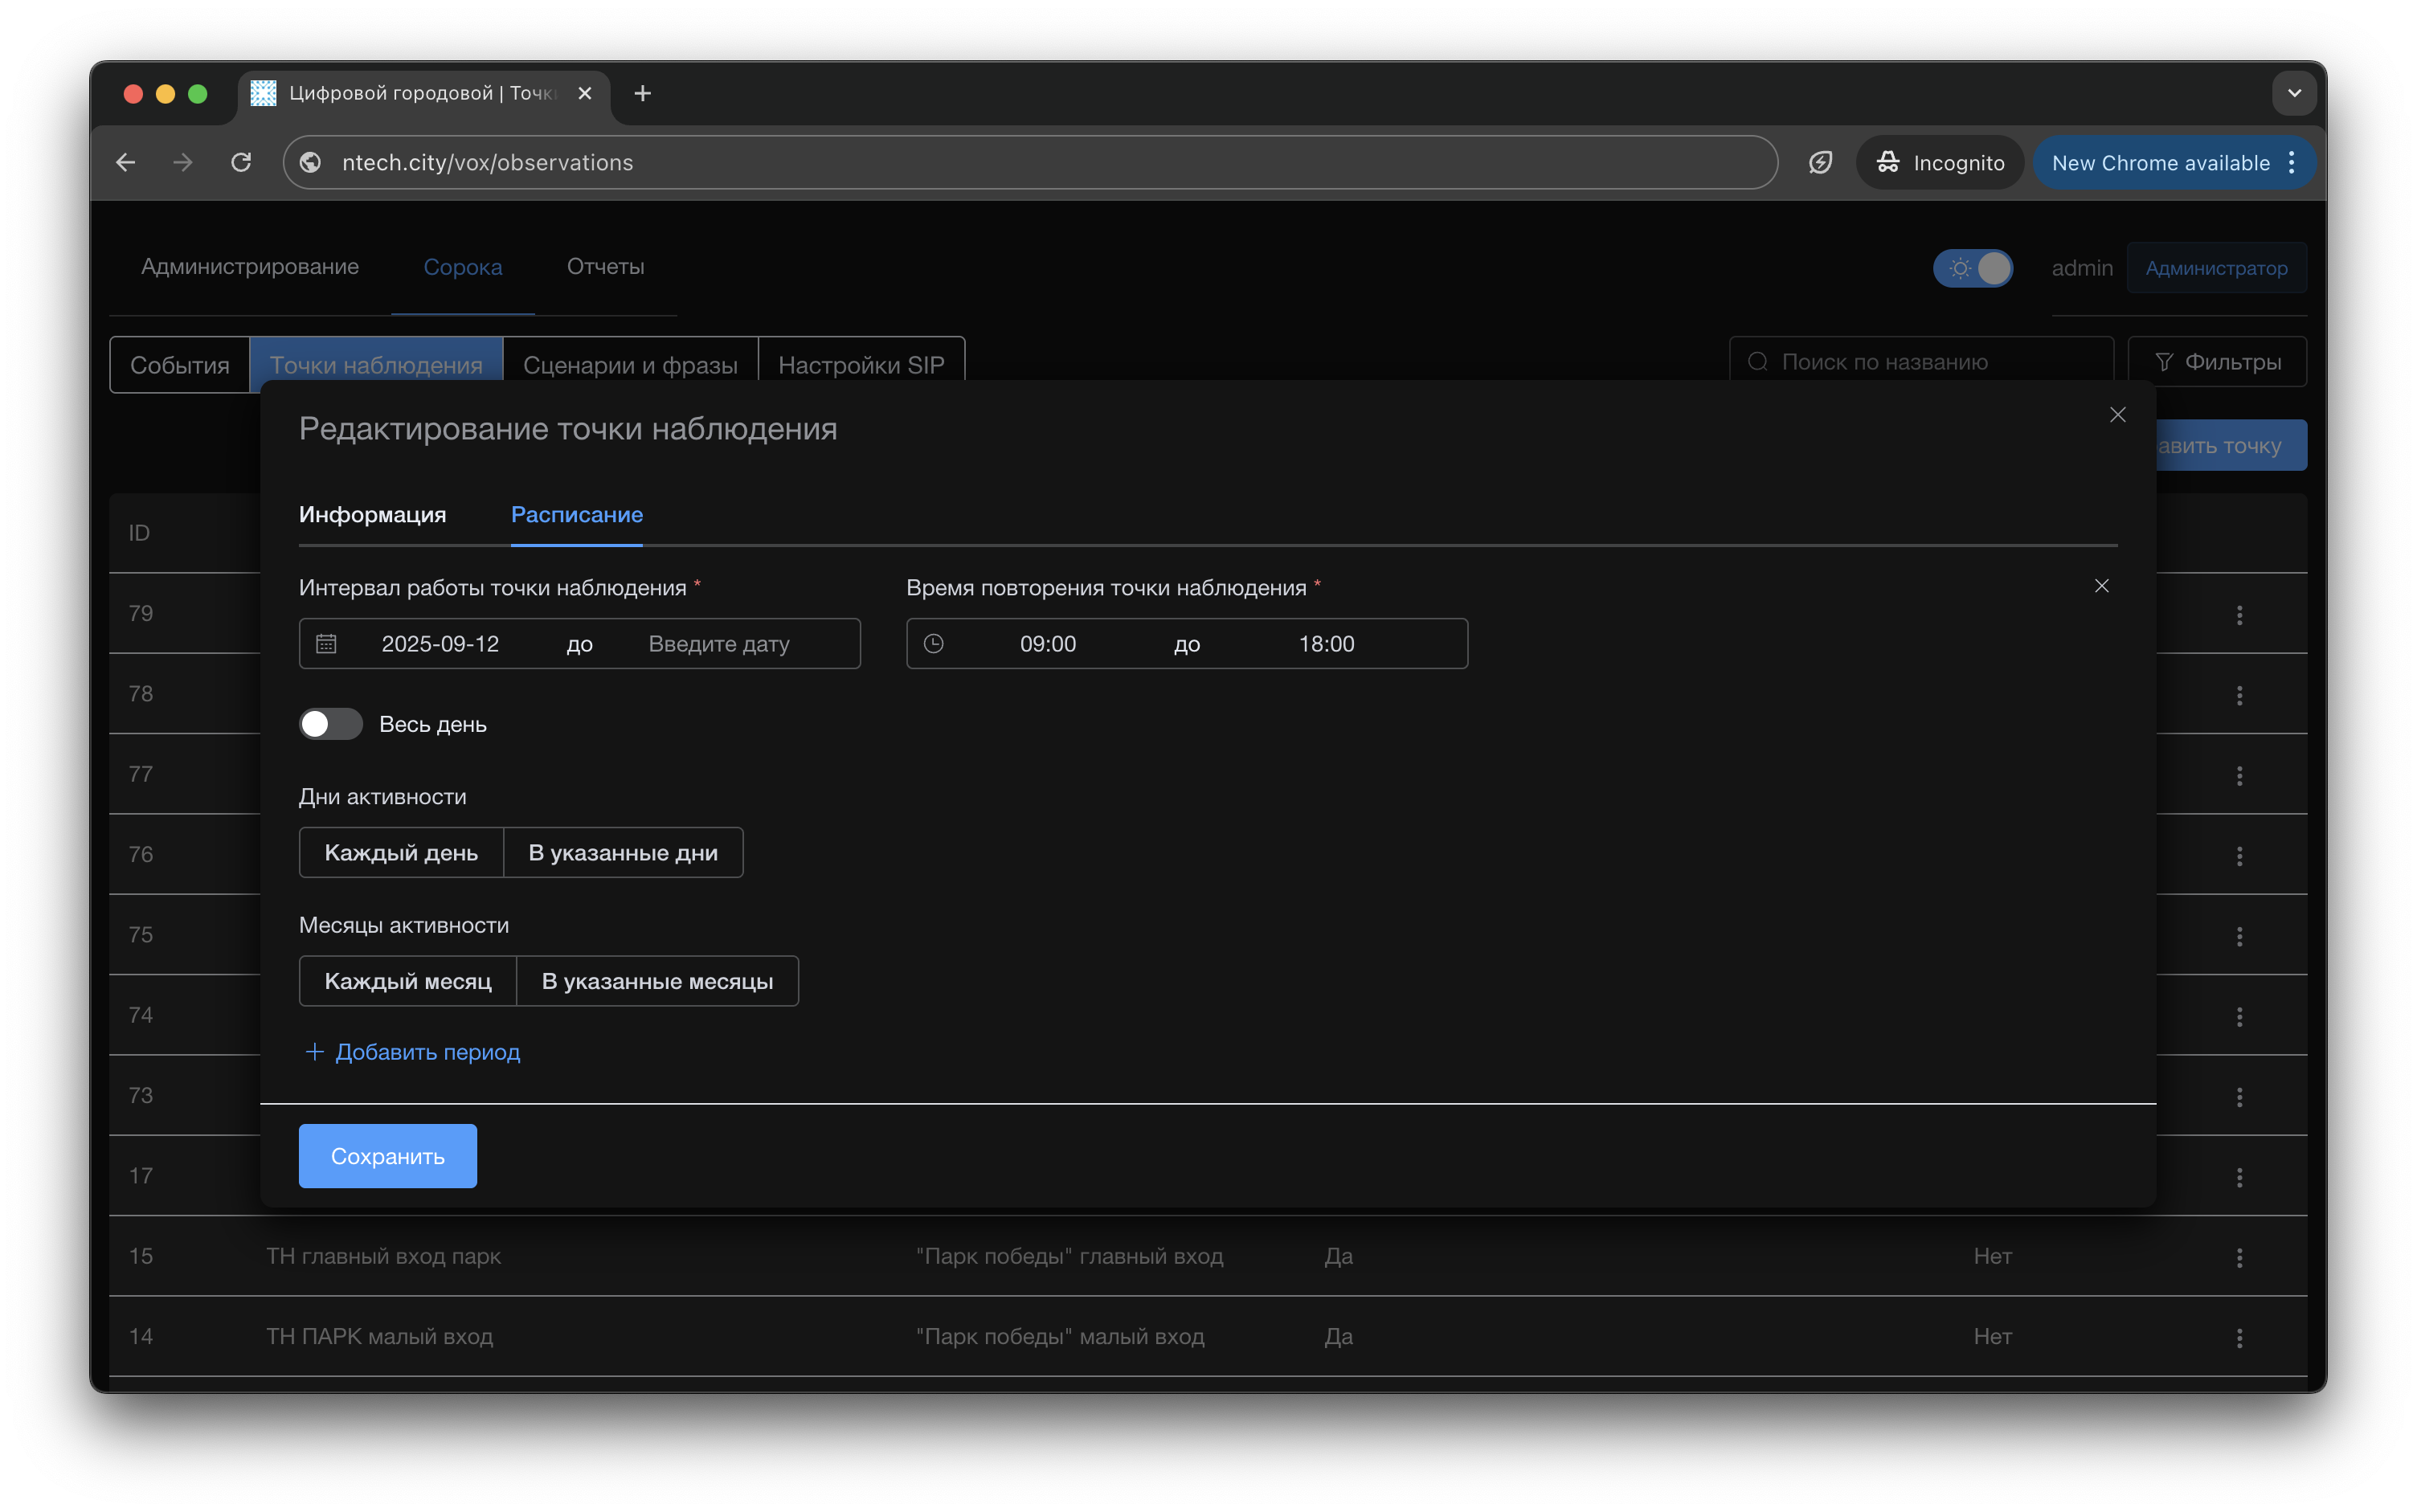Expand the browser tab search chevron
The image size is (2417, 1512).
[x=2294, y=94]
